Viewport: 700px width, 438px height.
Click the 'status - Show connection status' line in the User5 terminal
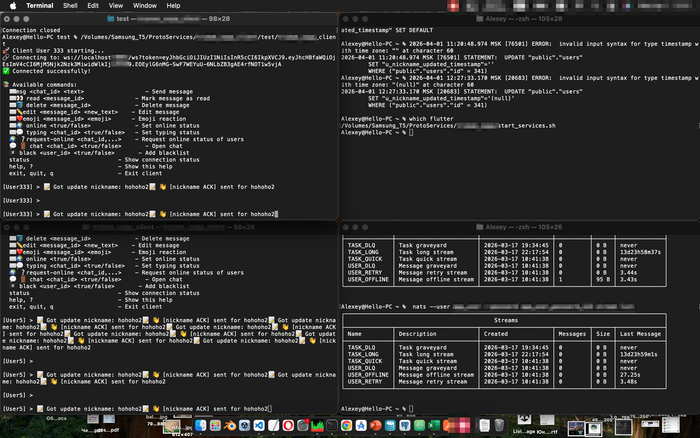tap(104, 293)
